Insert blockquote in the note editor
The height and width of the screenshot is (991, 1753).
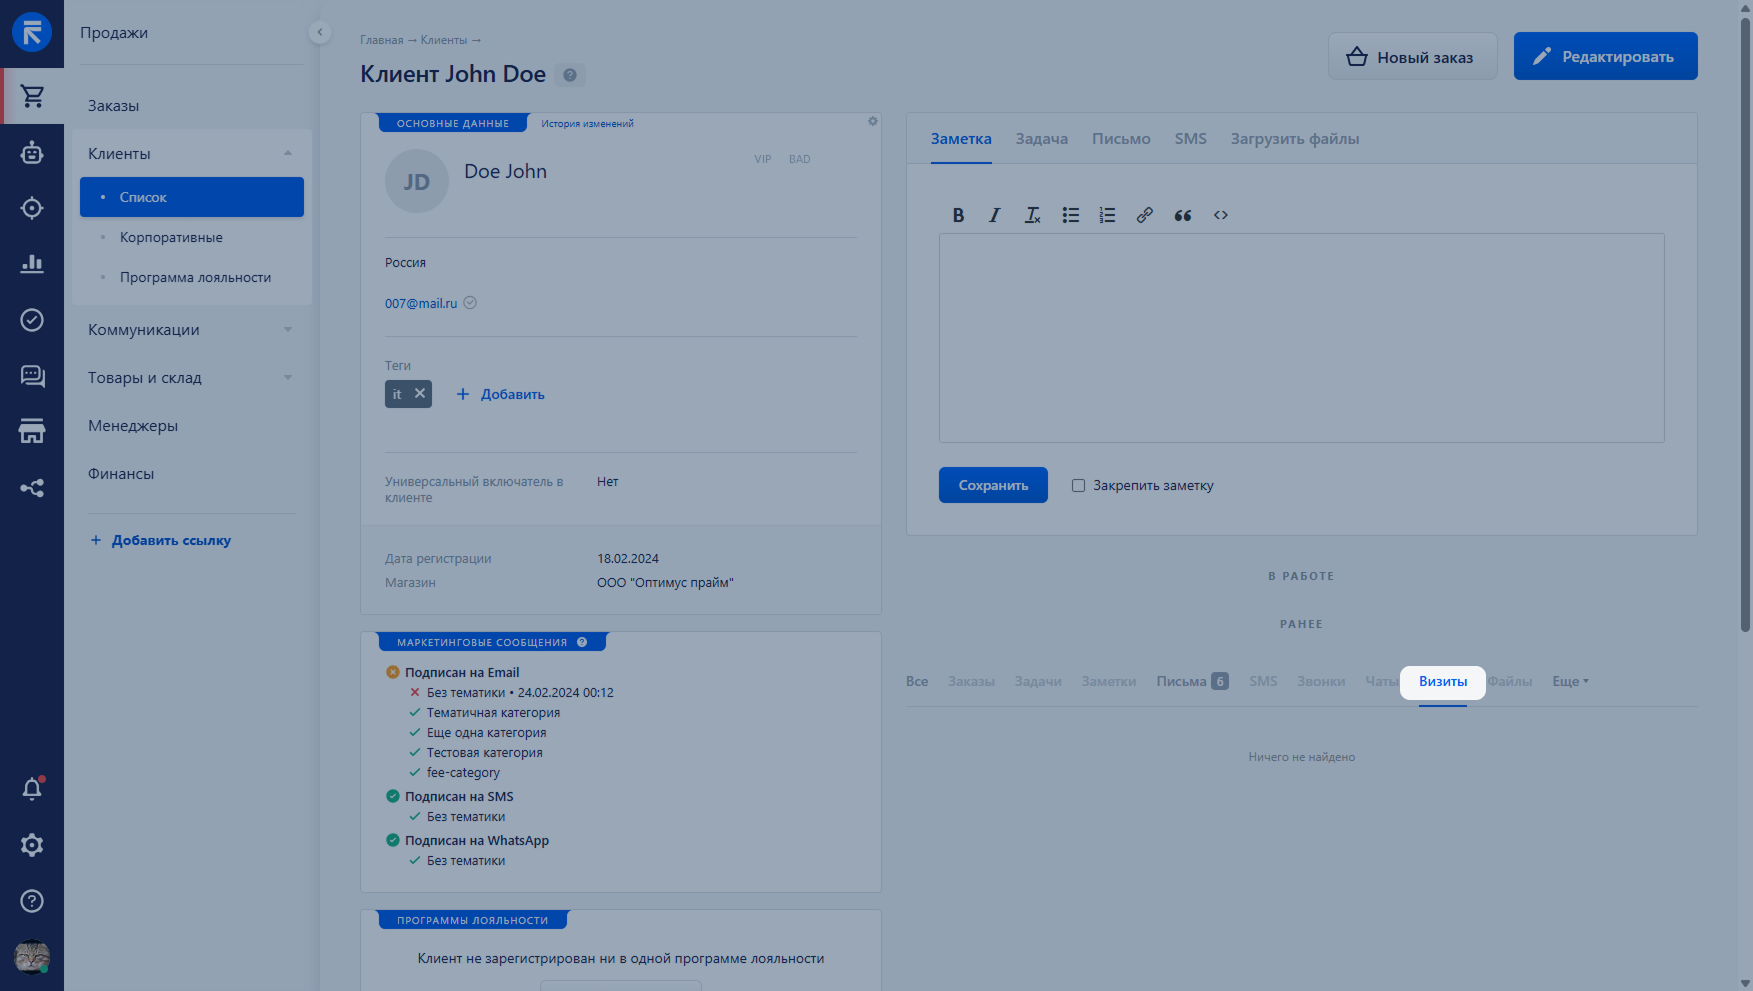point(1182,215)
